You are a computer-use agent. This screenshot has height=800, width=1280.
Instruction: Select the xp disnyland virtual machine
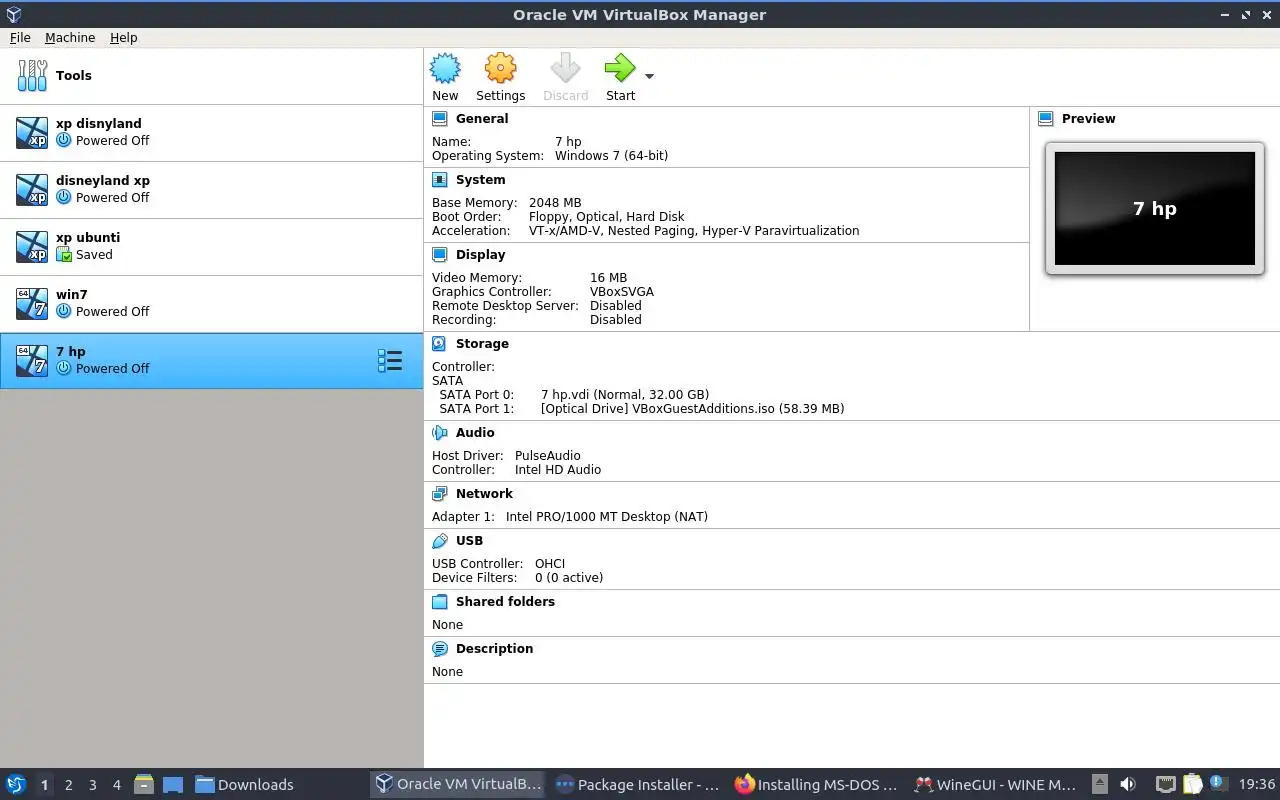tap(211, 132)
